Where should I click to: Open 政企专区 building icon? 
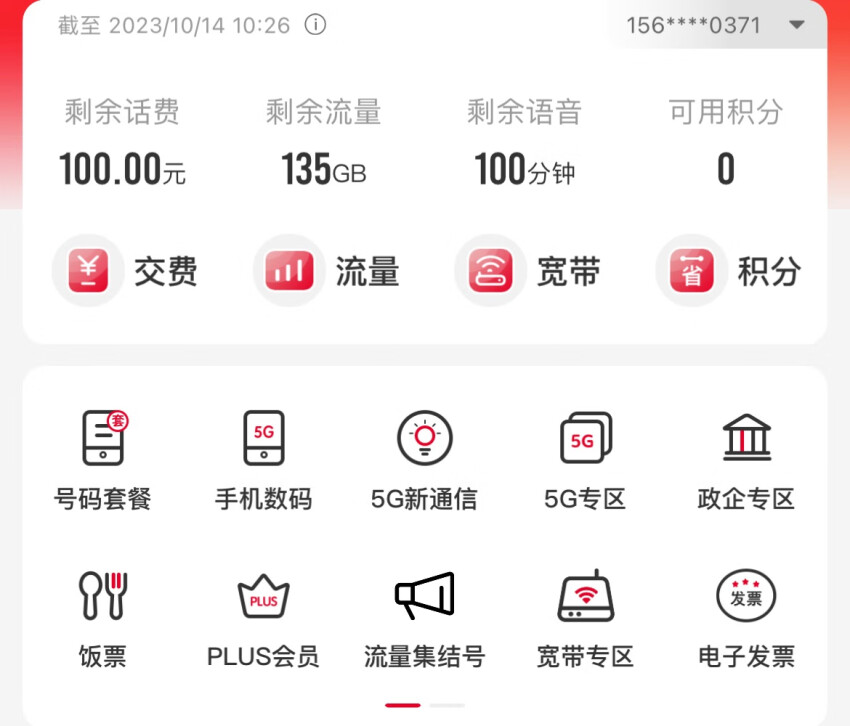point(747,438)
